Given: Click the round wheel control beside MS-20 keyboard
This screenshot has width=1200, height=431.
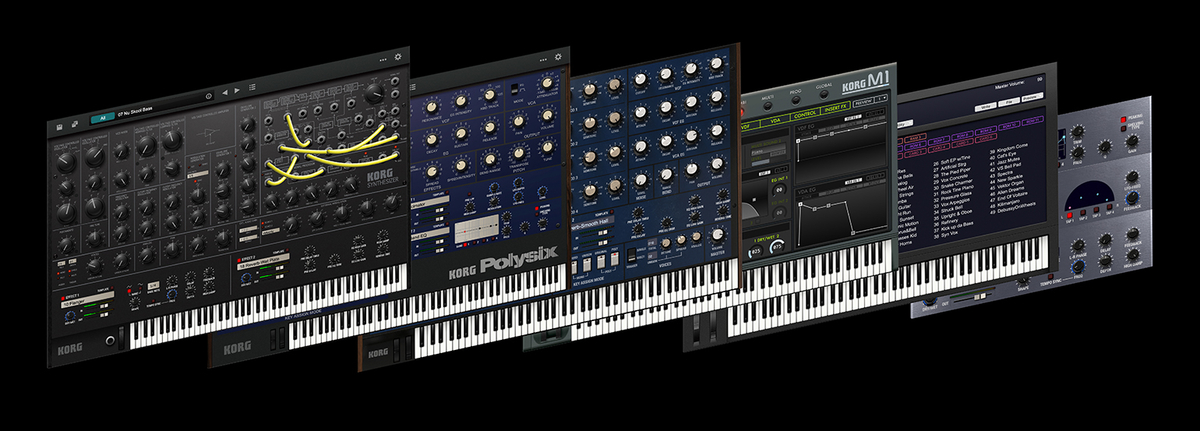Looking at the screenshot, I should [110, 341].
